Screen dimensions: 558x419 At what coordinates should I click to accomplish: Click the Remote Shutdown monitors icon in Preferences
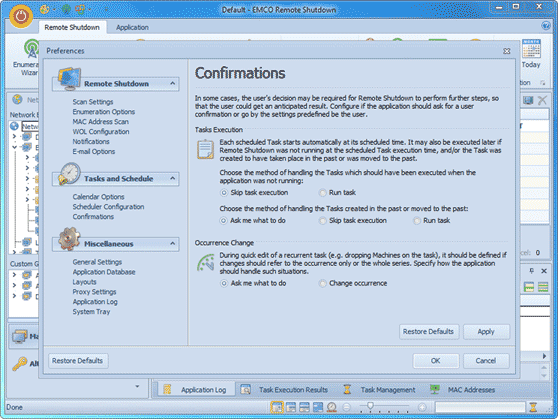[70, 78]
